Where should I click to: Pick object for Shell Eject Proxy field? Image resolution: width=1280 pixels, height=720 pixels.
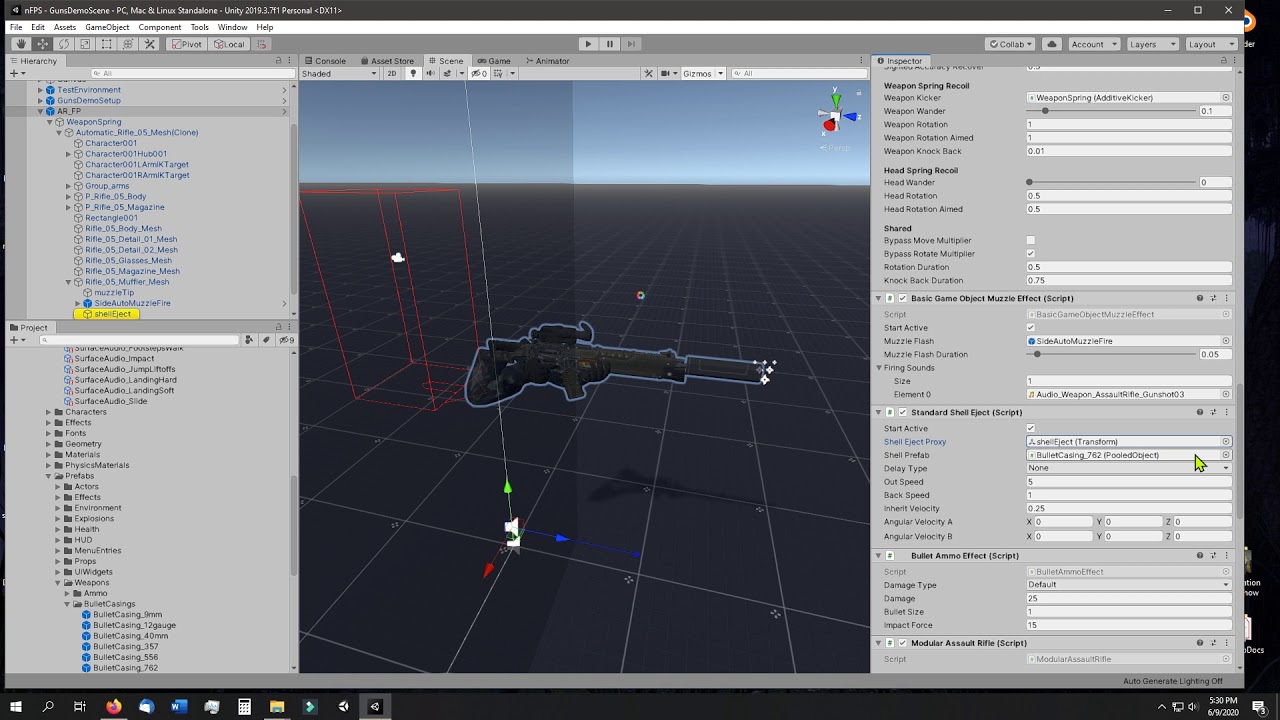[1226, 441]
